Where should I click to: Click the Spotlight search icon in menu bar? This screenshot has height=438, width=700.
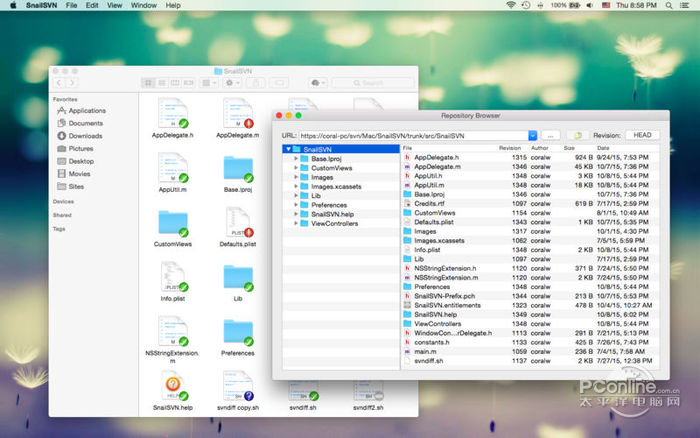pyautogui.click(x=670, y=6)
